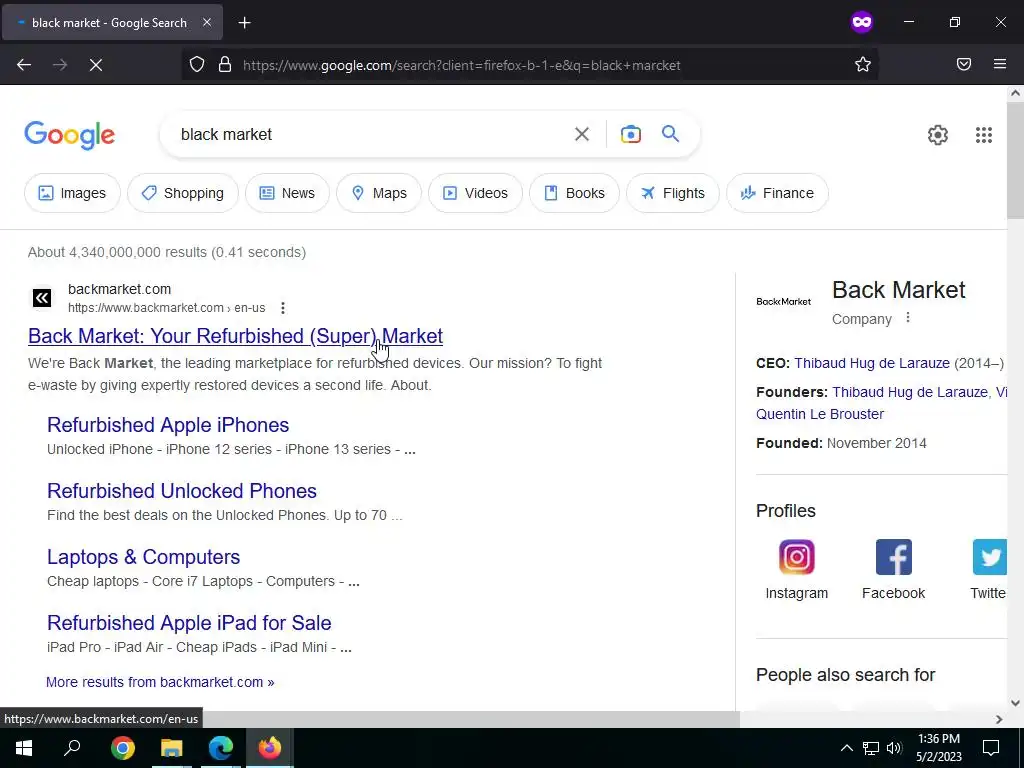
Task: Open backmarket.com favicon result
Action: (42, 298)
